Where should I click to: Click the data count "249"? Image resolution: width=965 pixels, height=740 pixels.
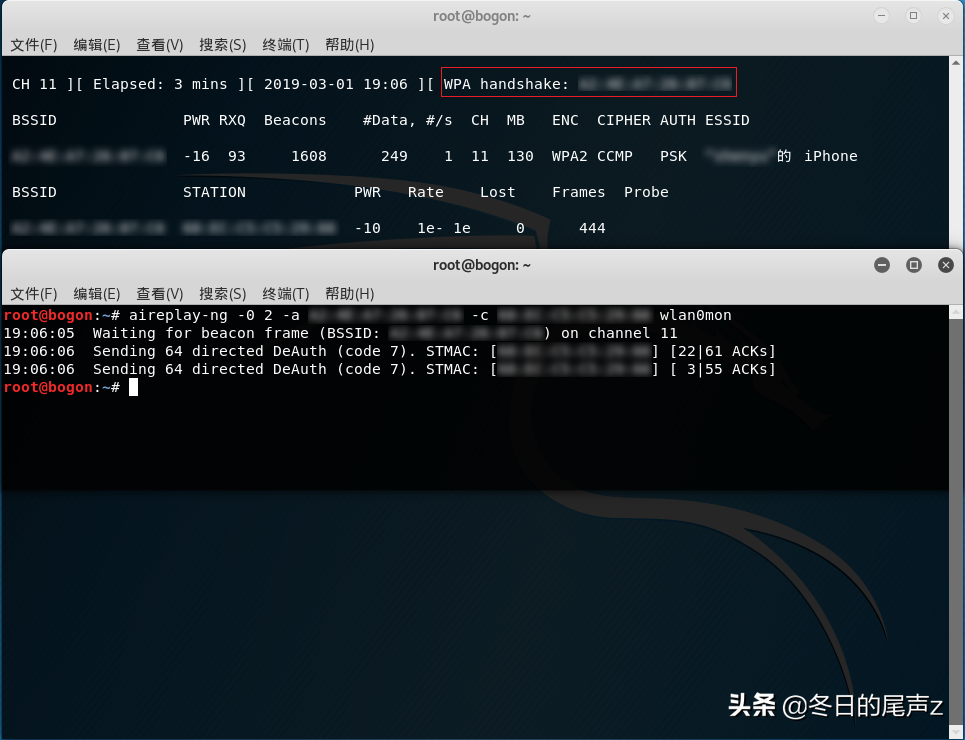pyautogui.click(x=394, y=156)
